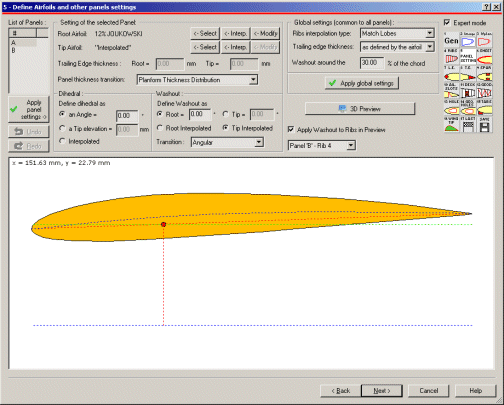Click the Help button
The height and width of the screenshot is (405, 504).
point(476,391)
